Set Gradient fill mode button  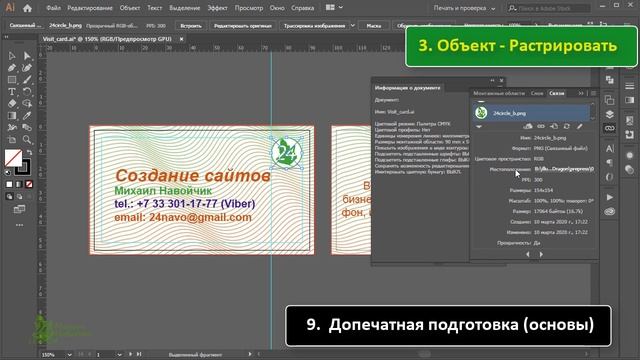pyautogui.click(x=19, y=184)
